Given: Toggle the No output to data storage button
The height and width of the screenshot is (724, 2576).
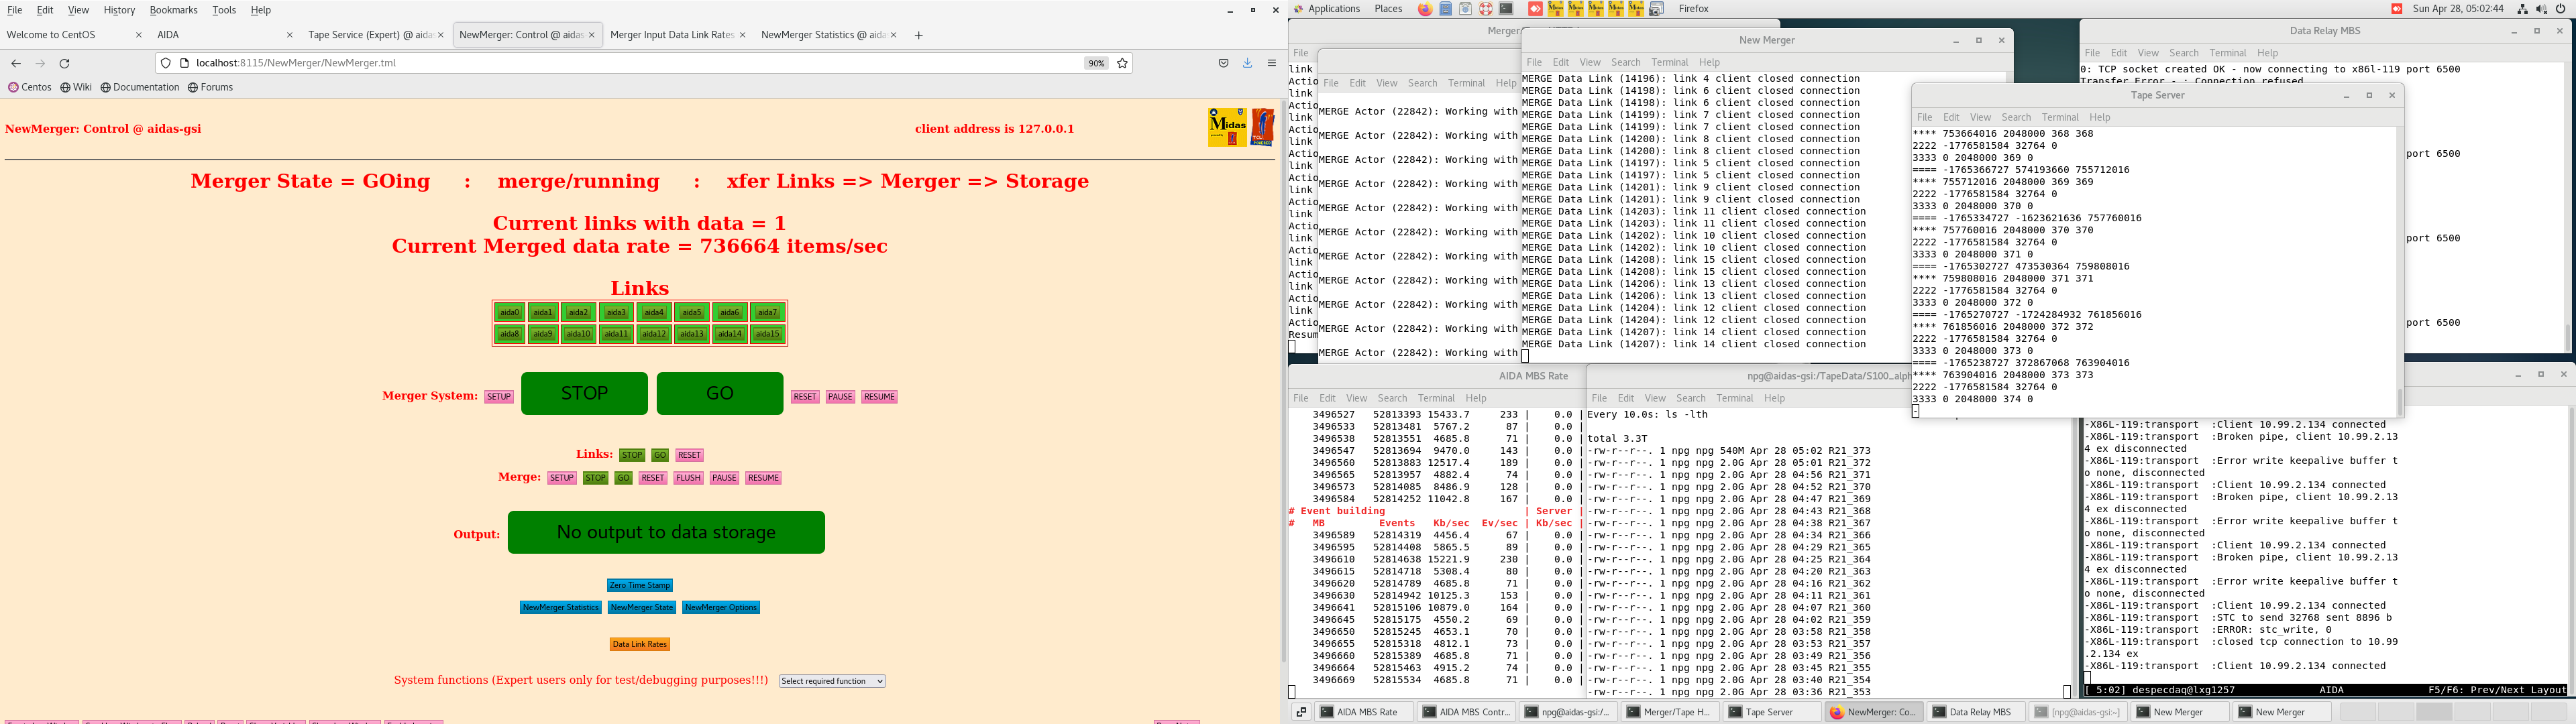Looking at the screenshot, I should [666, 532].
